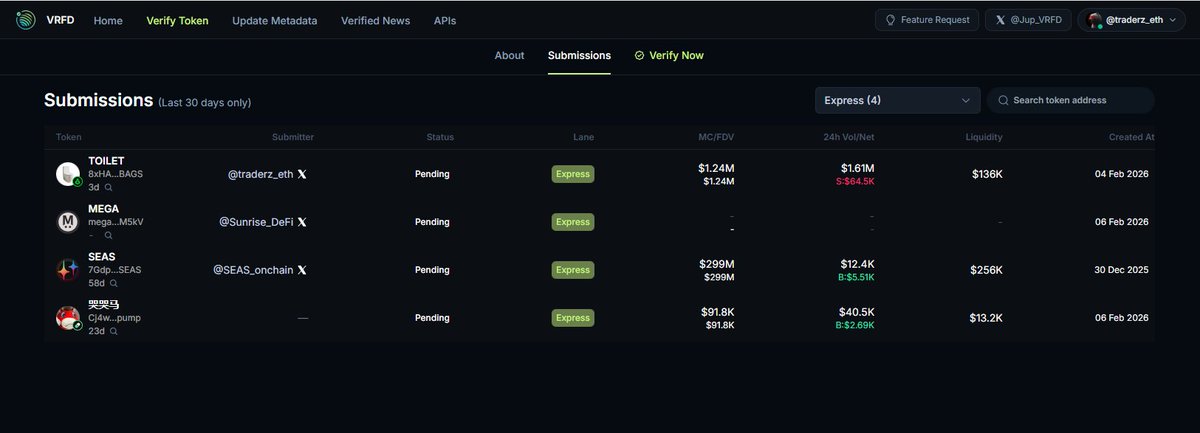Click the B:$5.51K net value

854,278
